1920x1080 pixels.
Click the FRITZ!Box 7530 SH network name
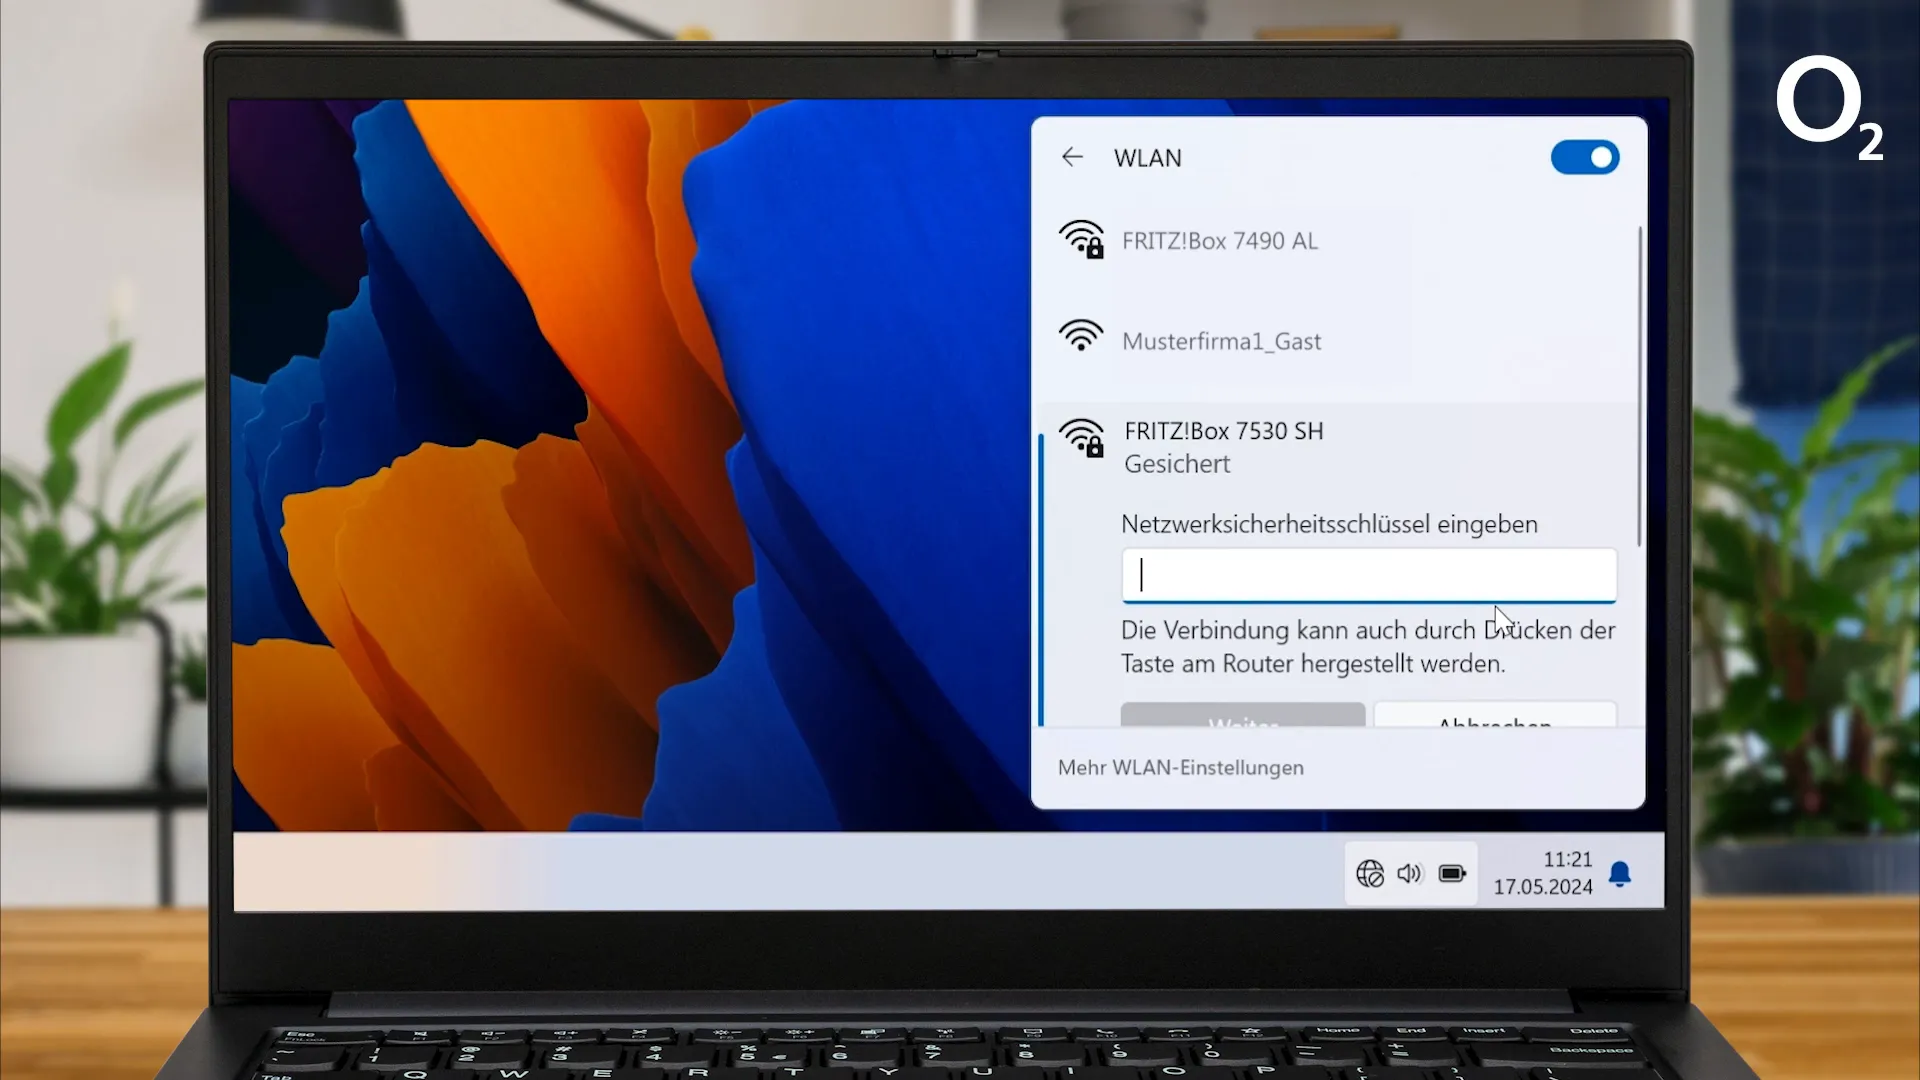pyautogui.click(x=1224, y=431)
